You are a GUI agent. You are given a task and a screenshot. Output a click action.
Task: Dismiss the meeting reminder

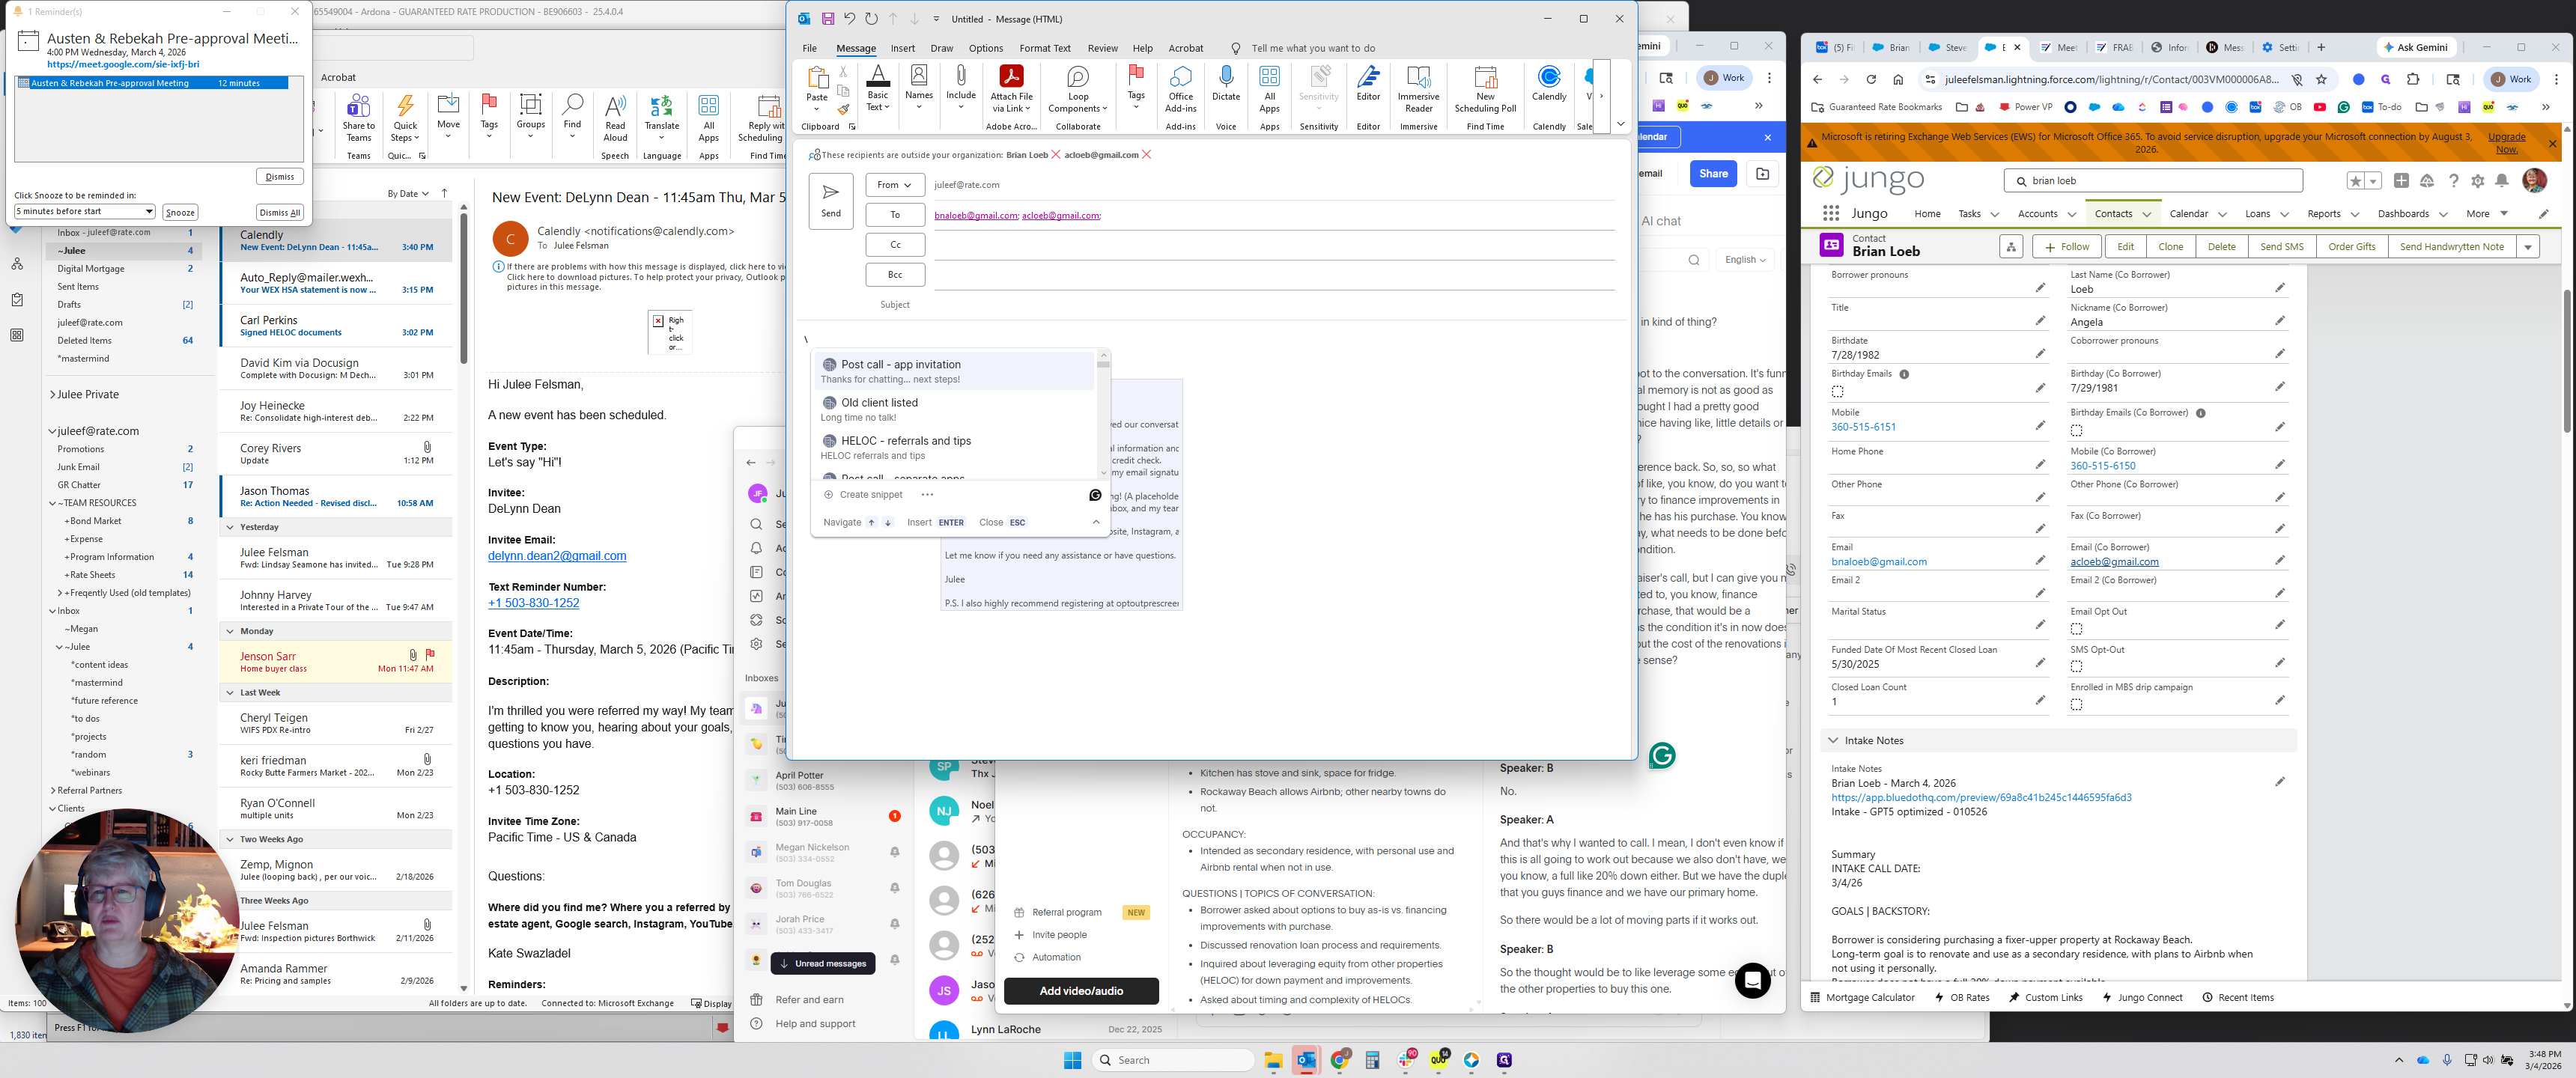[279, 177]
